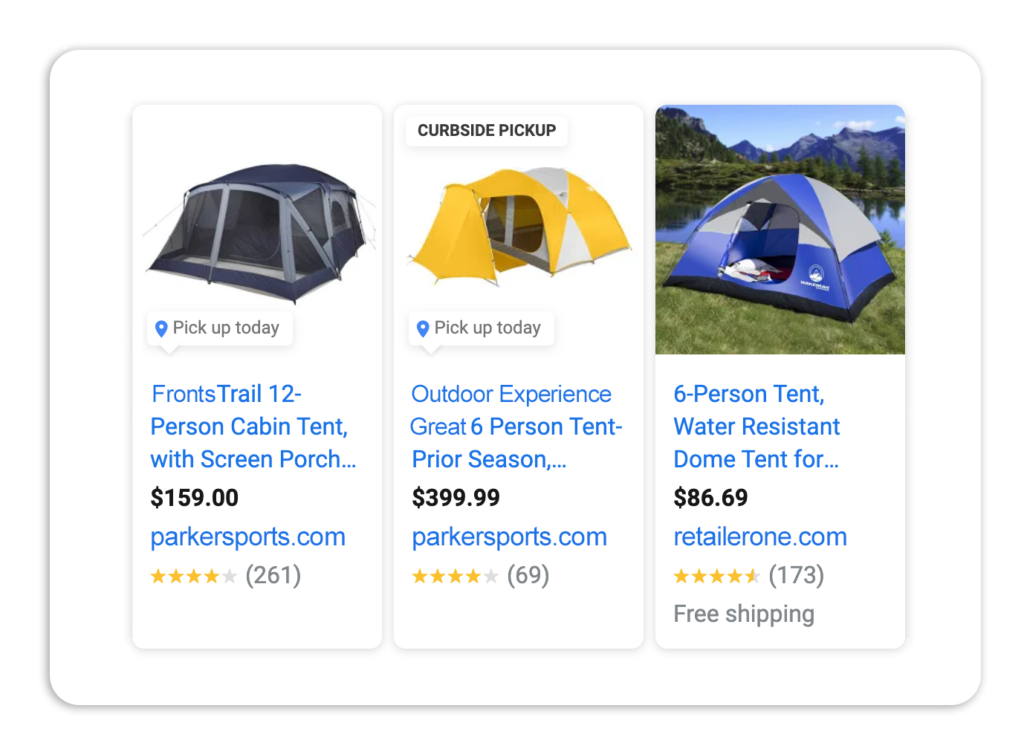Click Pick up today label on yellow tent
1024x743 pixels.
(488, 328)
